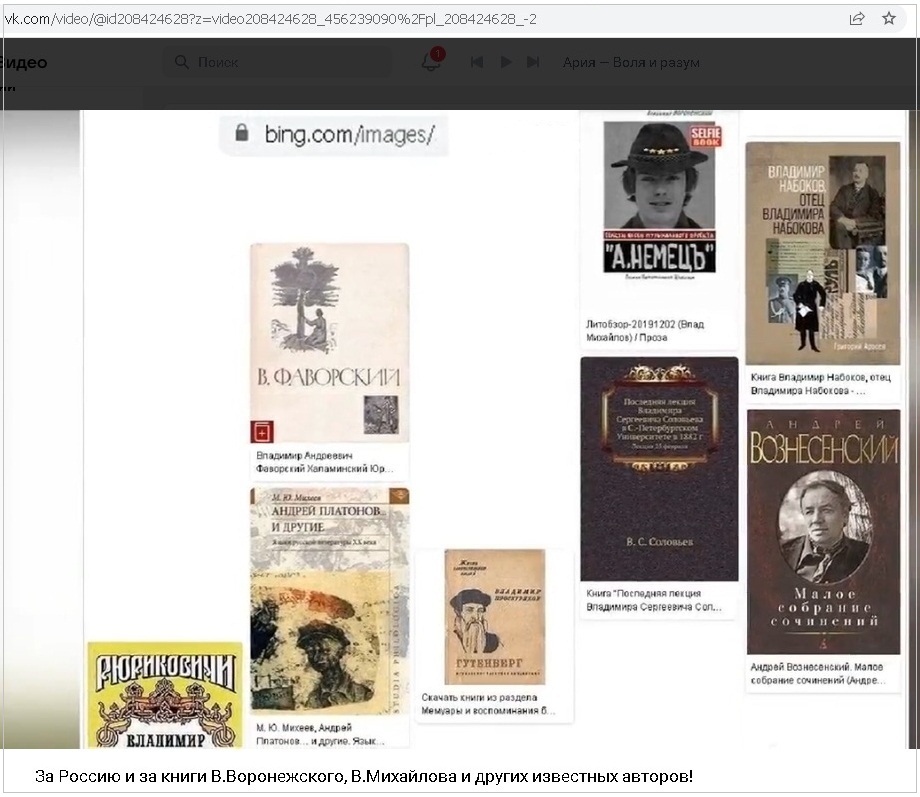Viewport: 920px width, 797px height.
Task: Click the padlock icon beside bing.com
Action: 242,133
